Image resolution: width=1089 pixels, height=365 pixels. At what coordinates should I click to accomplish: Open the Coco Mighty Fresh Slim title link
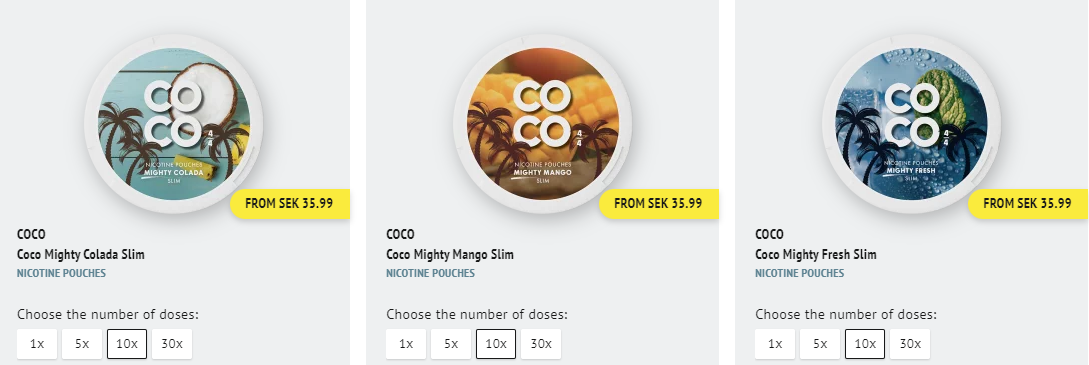point(816,254)
